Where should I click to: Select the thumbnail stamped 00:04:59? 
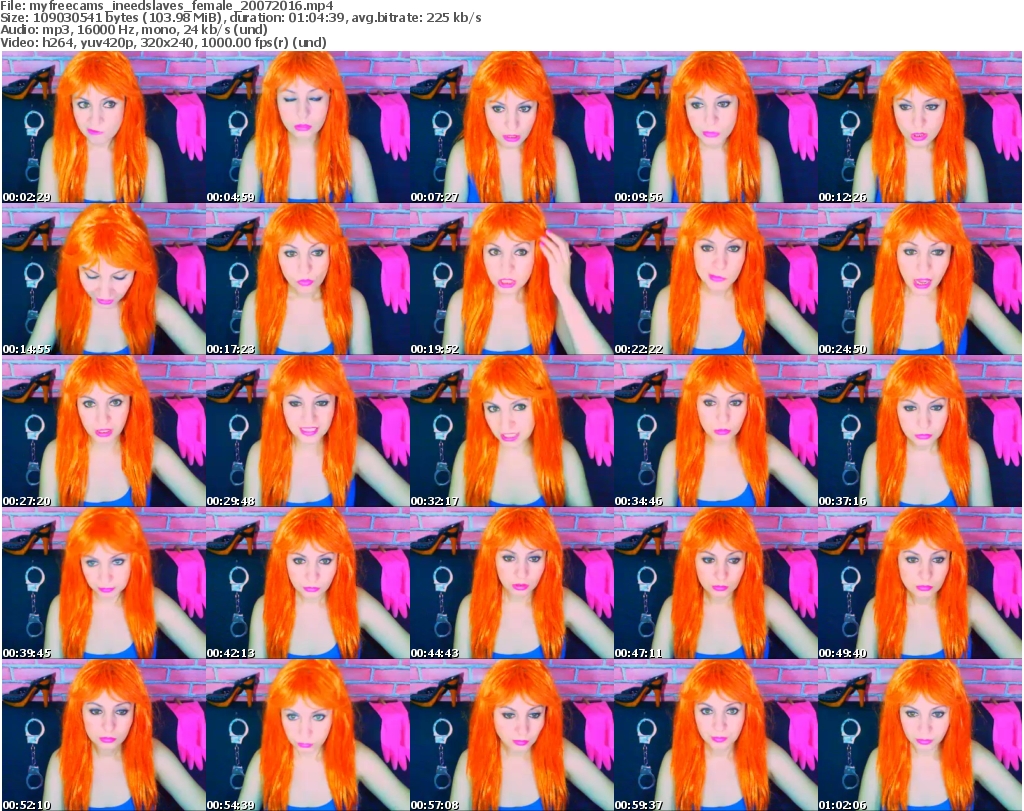[308, 127]
